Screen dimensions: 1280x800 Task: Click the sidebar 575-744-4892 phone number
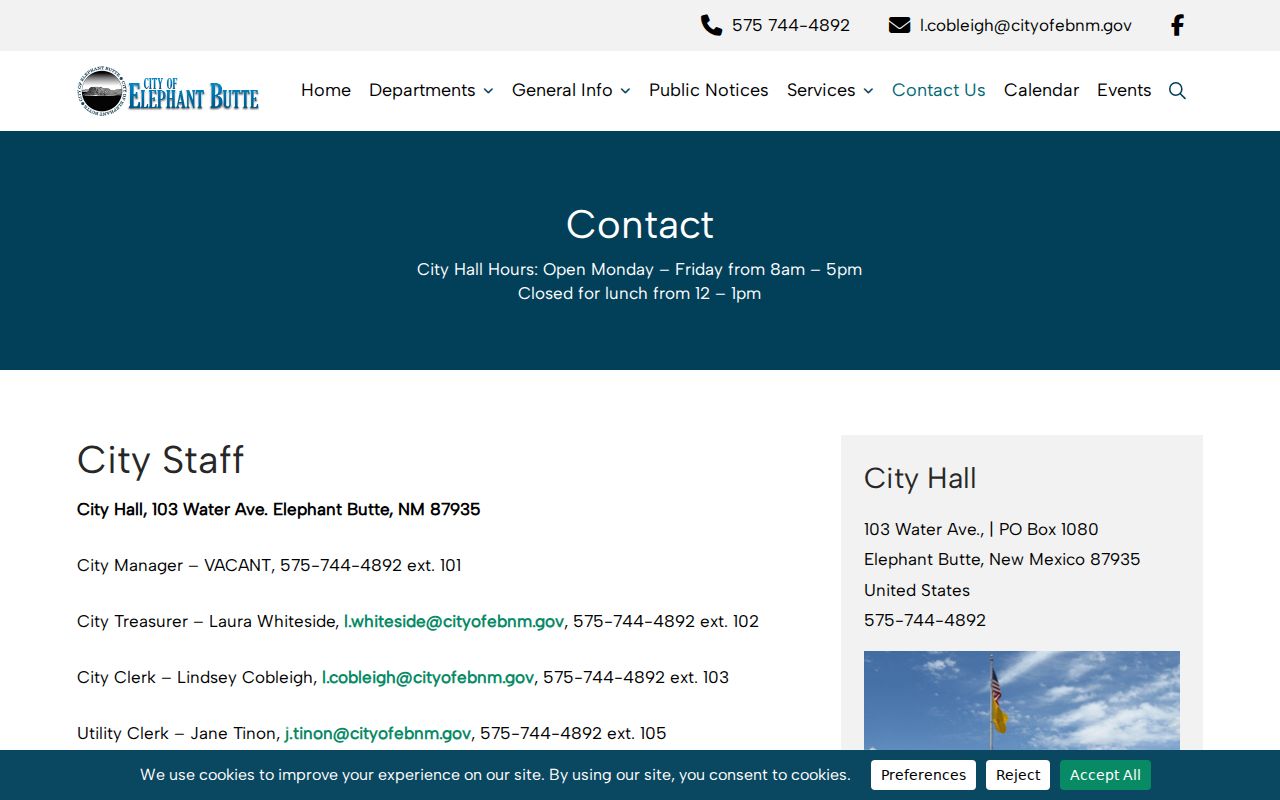(925, 620)
